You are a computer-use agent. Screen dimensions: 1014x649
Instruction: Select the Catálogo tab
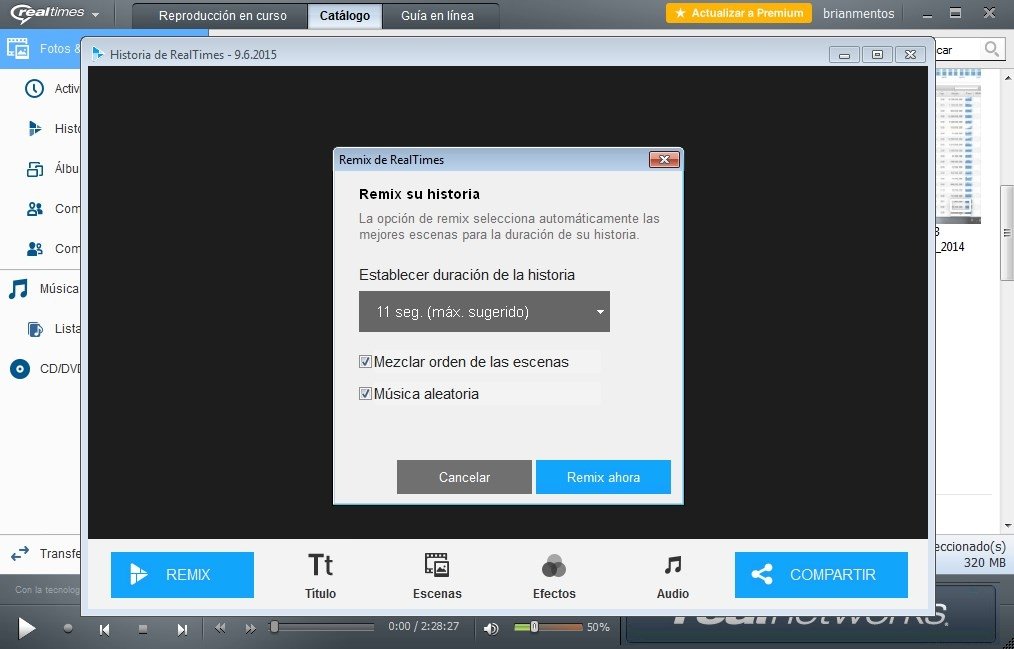click(345, 16)
